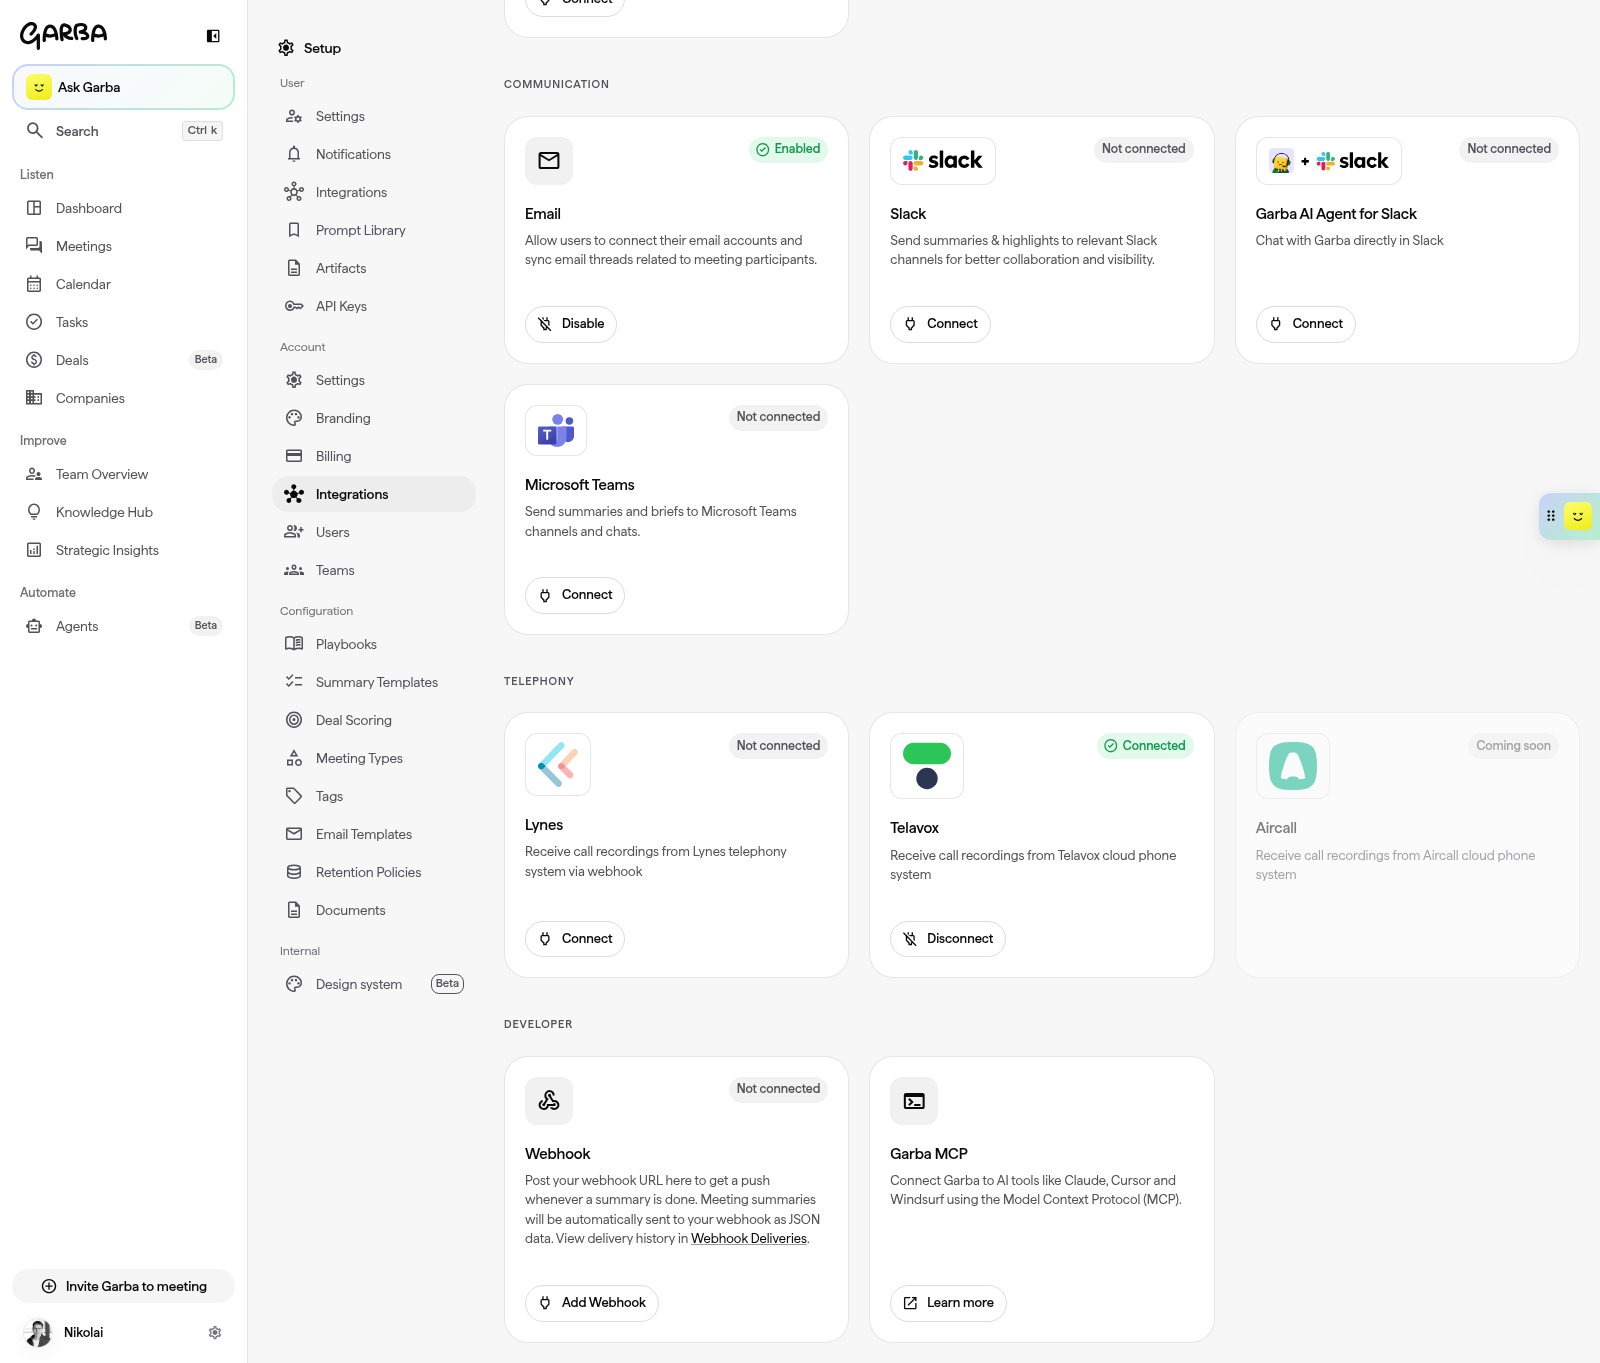The height and width of the screenshot is (1363, 1600).
Task: Open the Calendar page
Action: pyautogui.click(x=124, y=284)
